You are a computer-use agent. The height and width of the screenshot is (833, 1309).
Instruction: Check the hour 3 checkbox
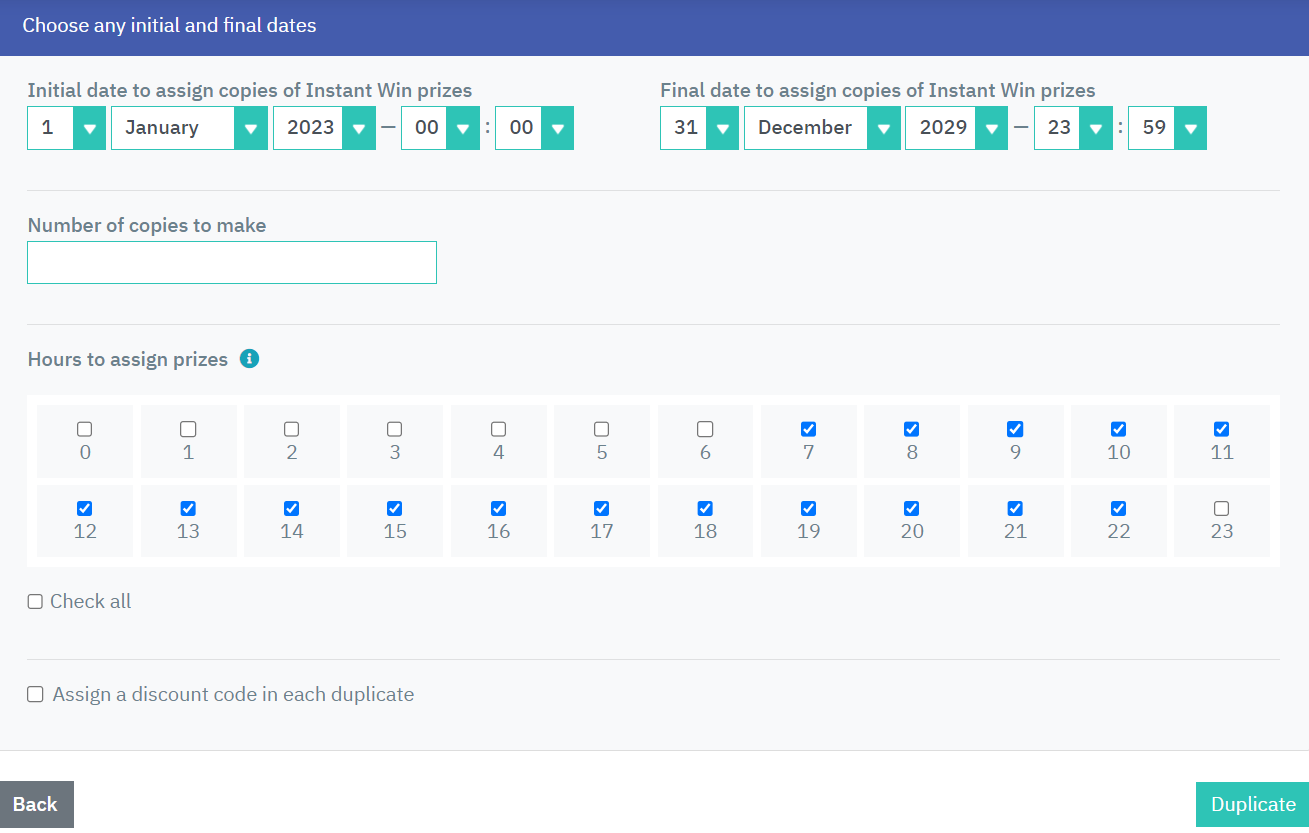tap(395, 429)
